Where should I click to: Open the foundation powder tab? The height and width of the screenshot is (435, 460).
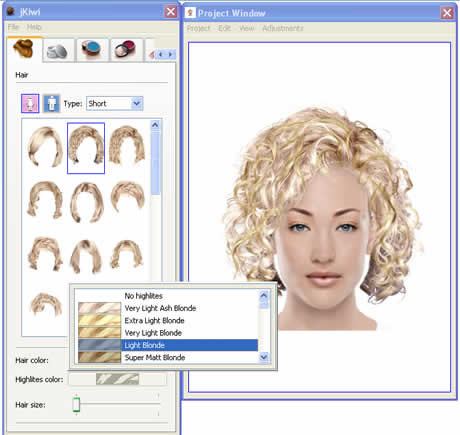point(58,51)
